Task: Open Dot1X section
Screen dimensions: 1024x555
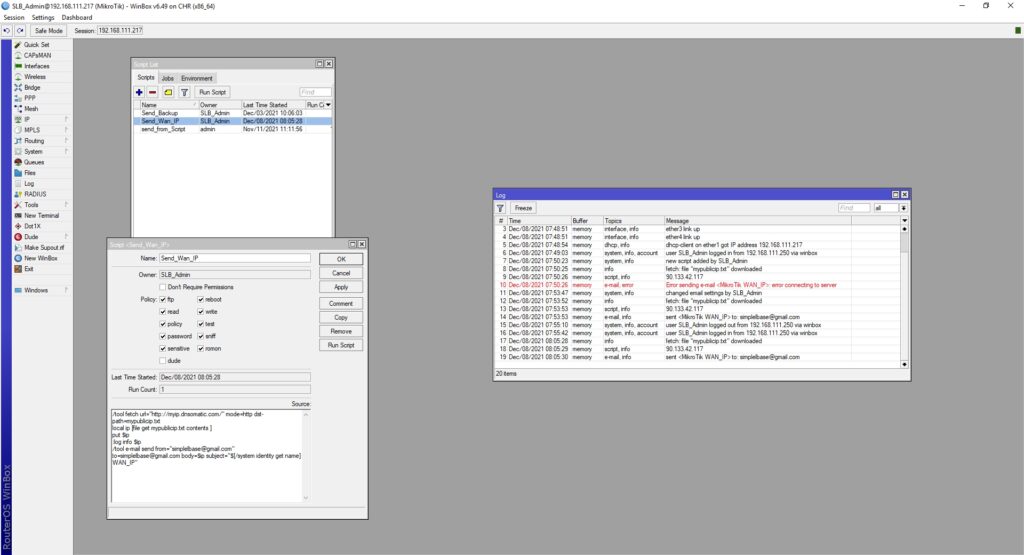Action: (x=32, y=226)
